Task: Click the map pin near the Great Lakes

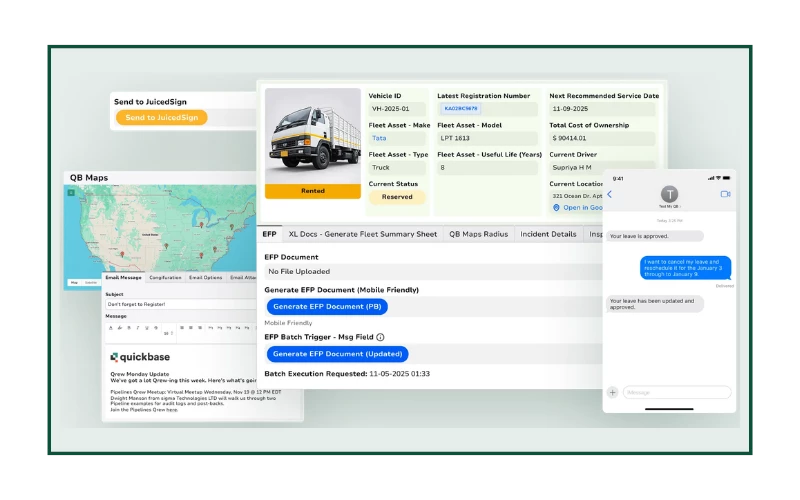Action: (x=202, y=225)
